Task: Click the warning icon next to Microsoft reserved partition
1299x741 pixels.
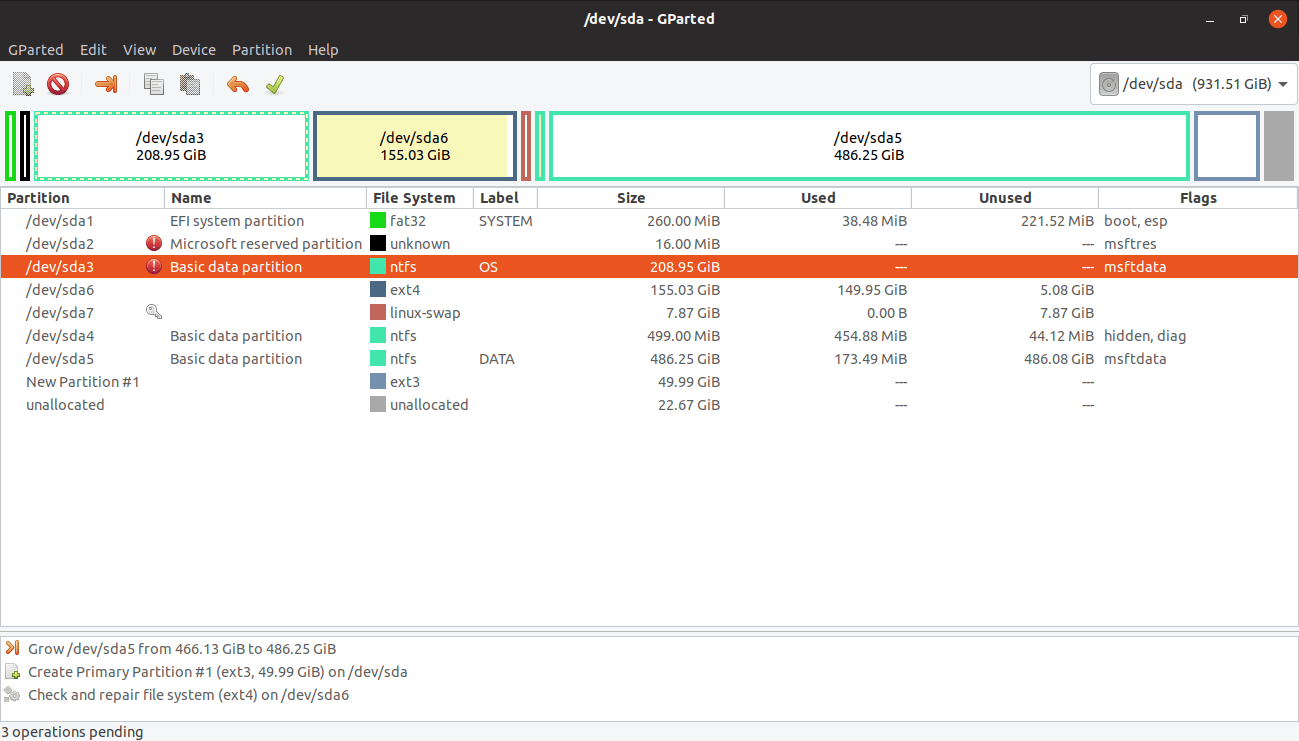Action: [x=153, y=243]
